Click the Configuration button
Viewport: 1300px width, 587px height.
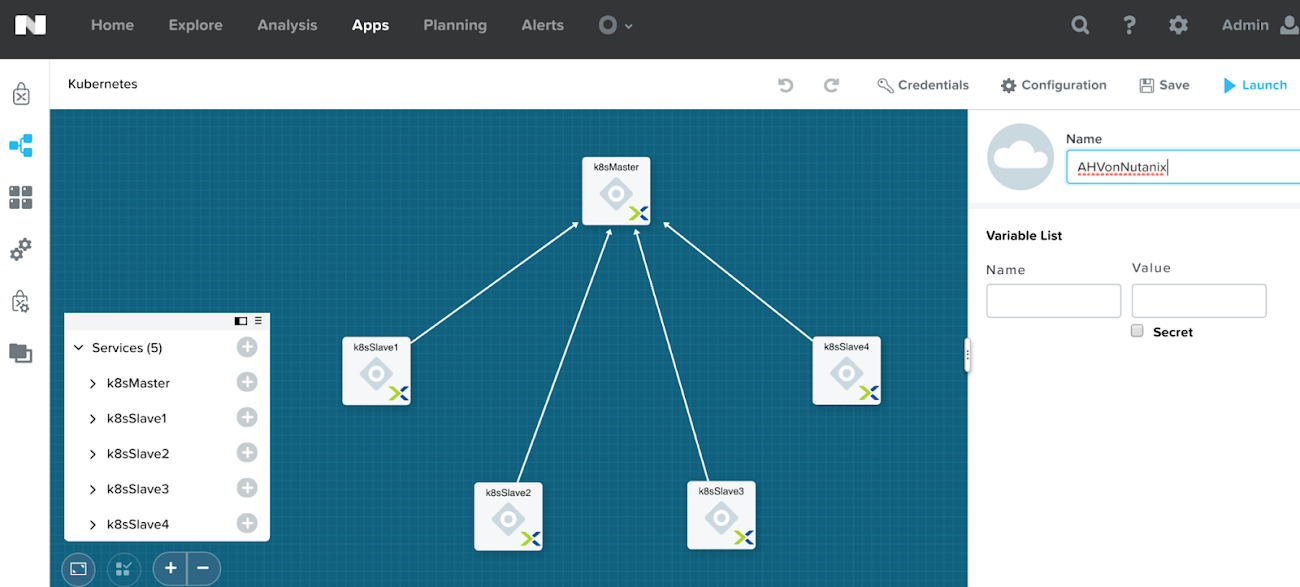point(1054,85)
